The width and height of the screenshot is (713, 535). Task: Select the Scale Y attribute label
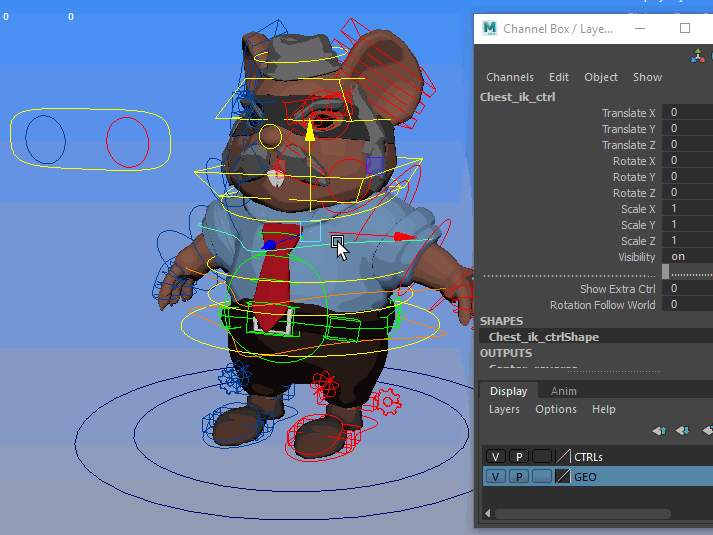click(x=638, y=225)
